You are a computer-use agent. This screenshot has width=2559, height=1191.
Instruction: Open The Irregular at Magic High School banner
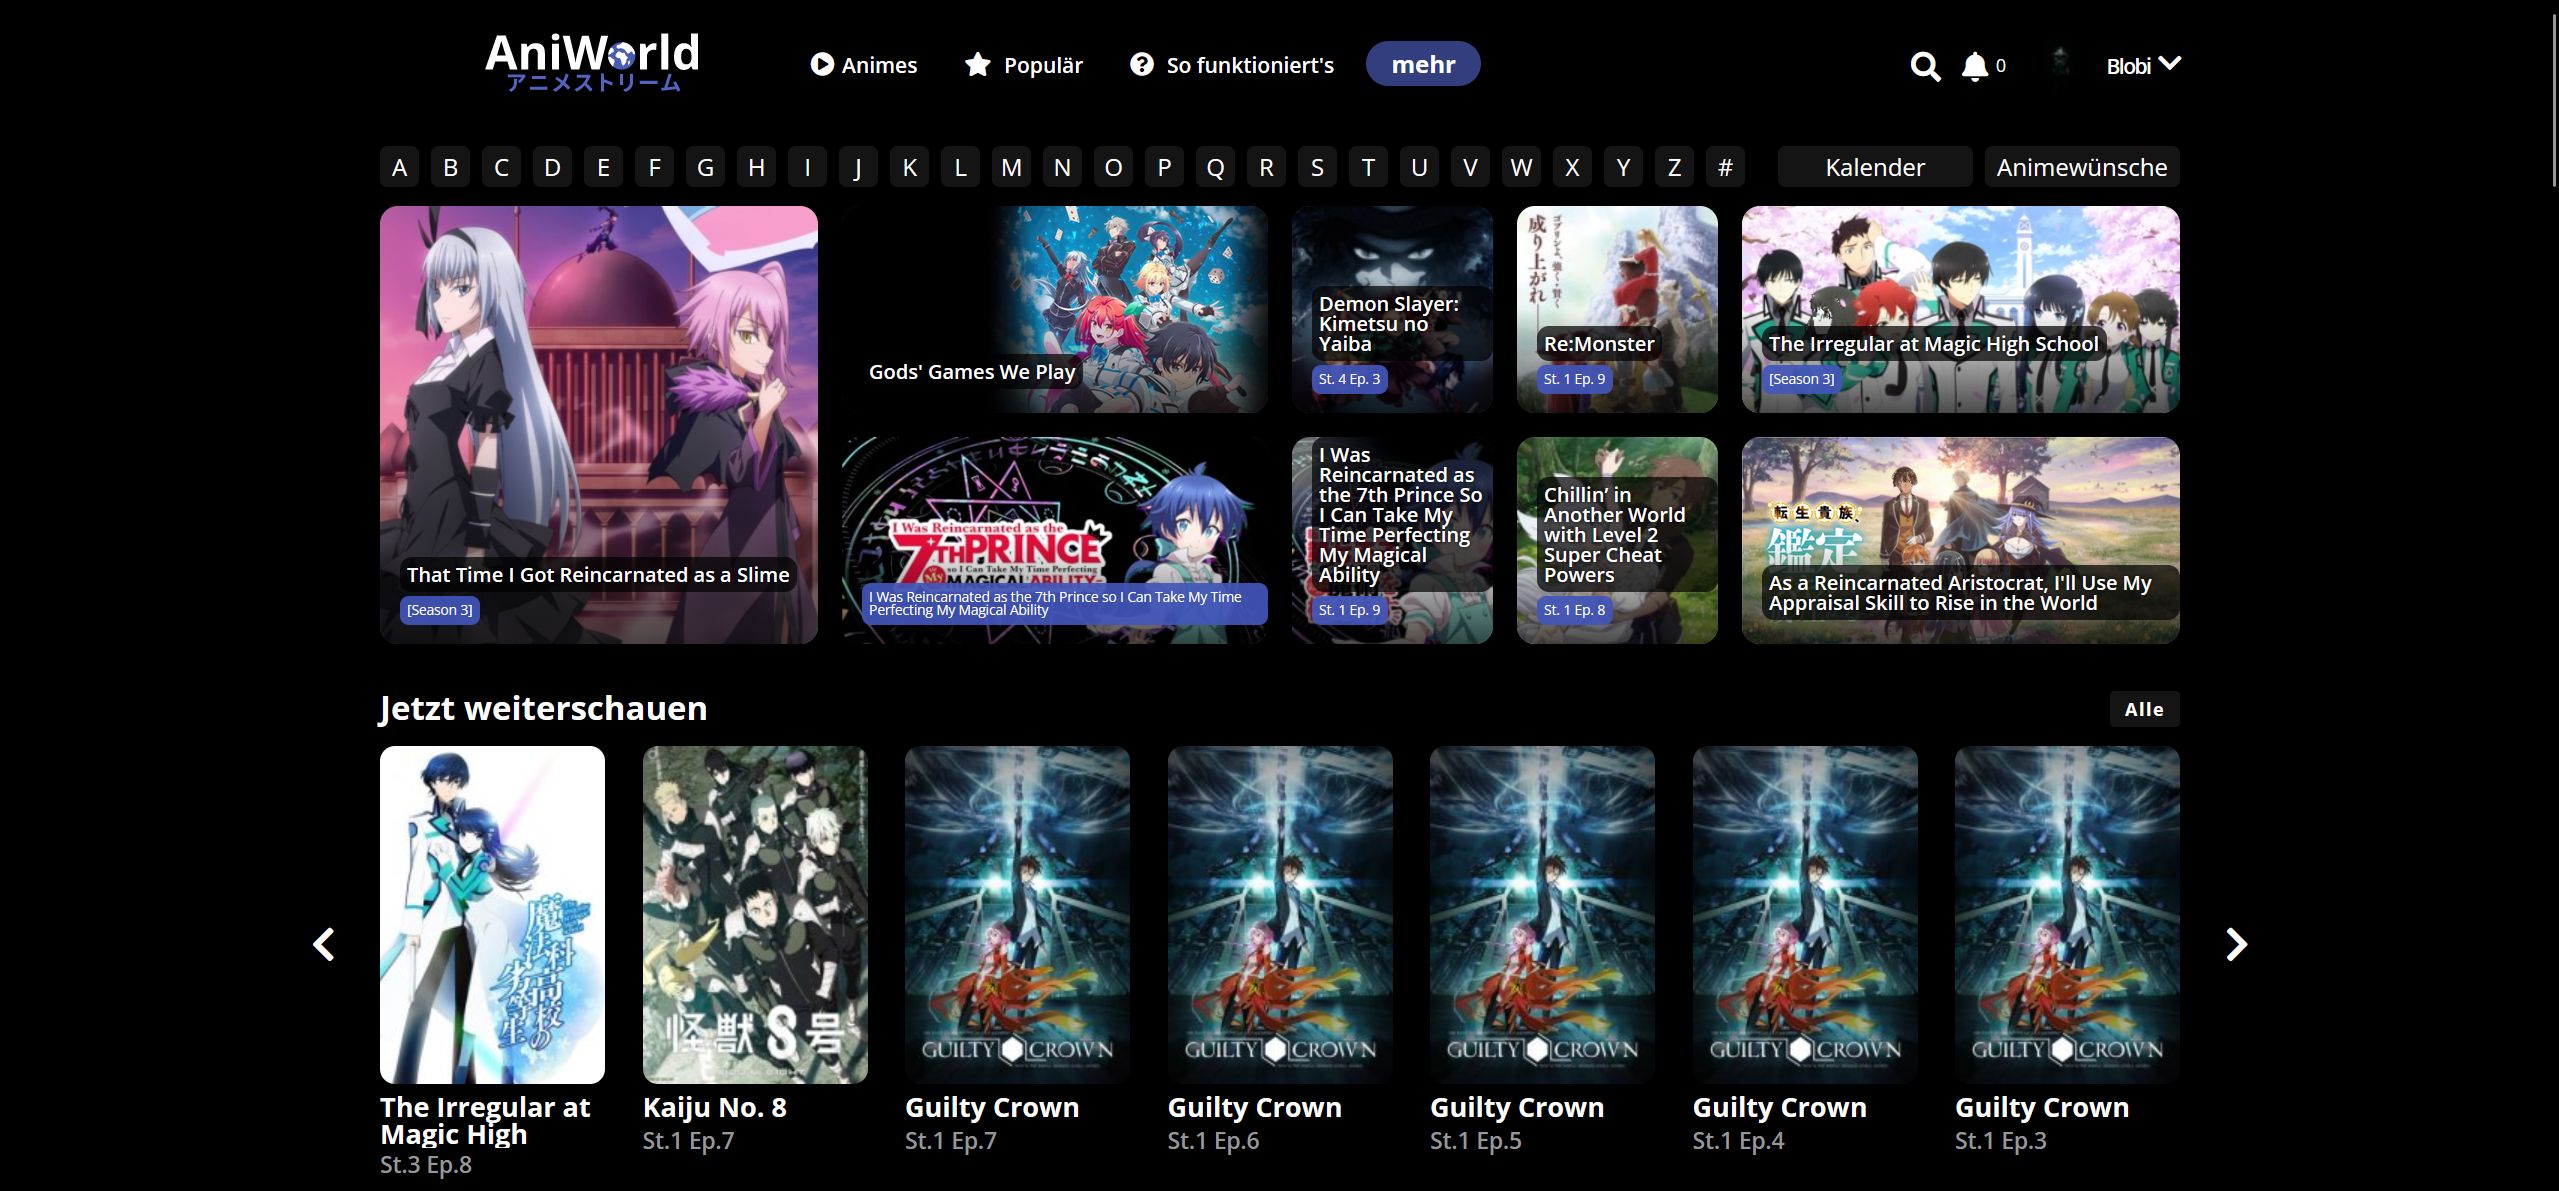click(x=1960, y=309)
